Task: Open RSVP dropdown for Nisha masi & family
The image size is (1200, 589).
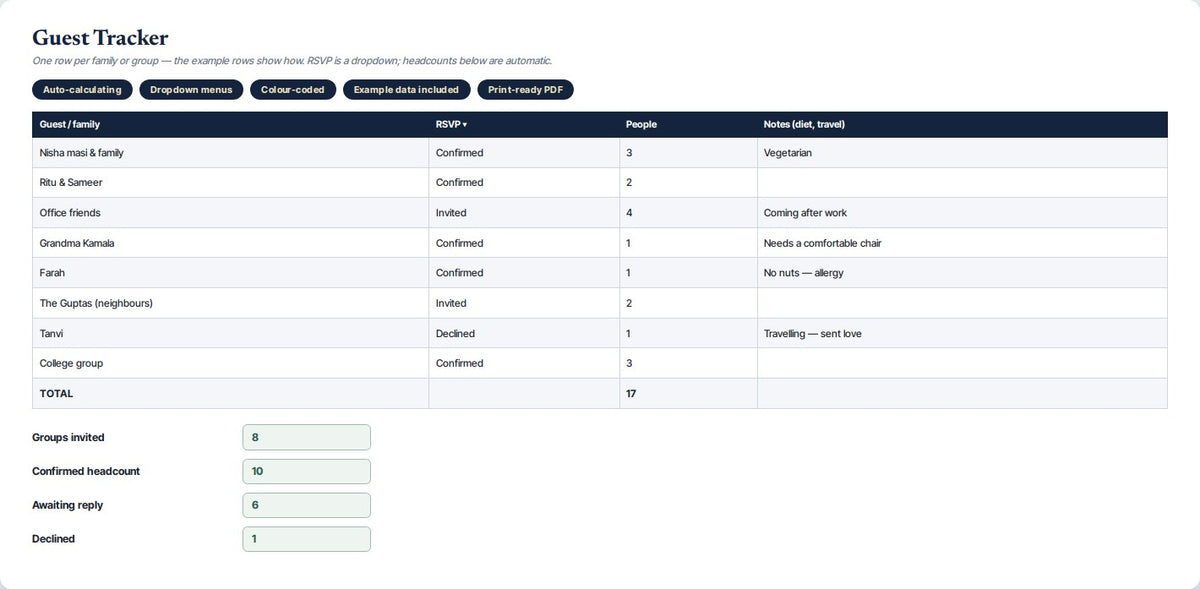Action: [x=524, y=153]
